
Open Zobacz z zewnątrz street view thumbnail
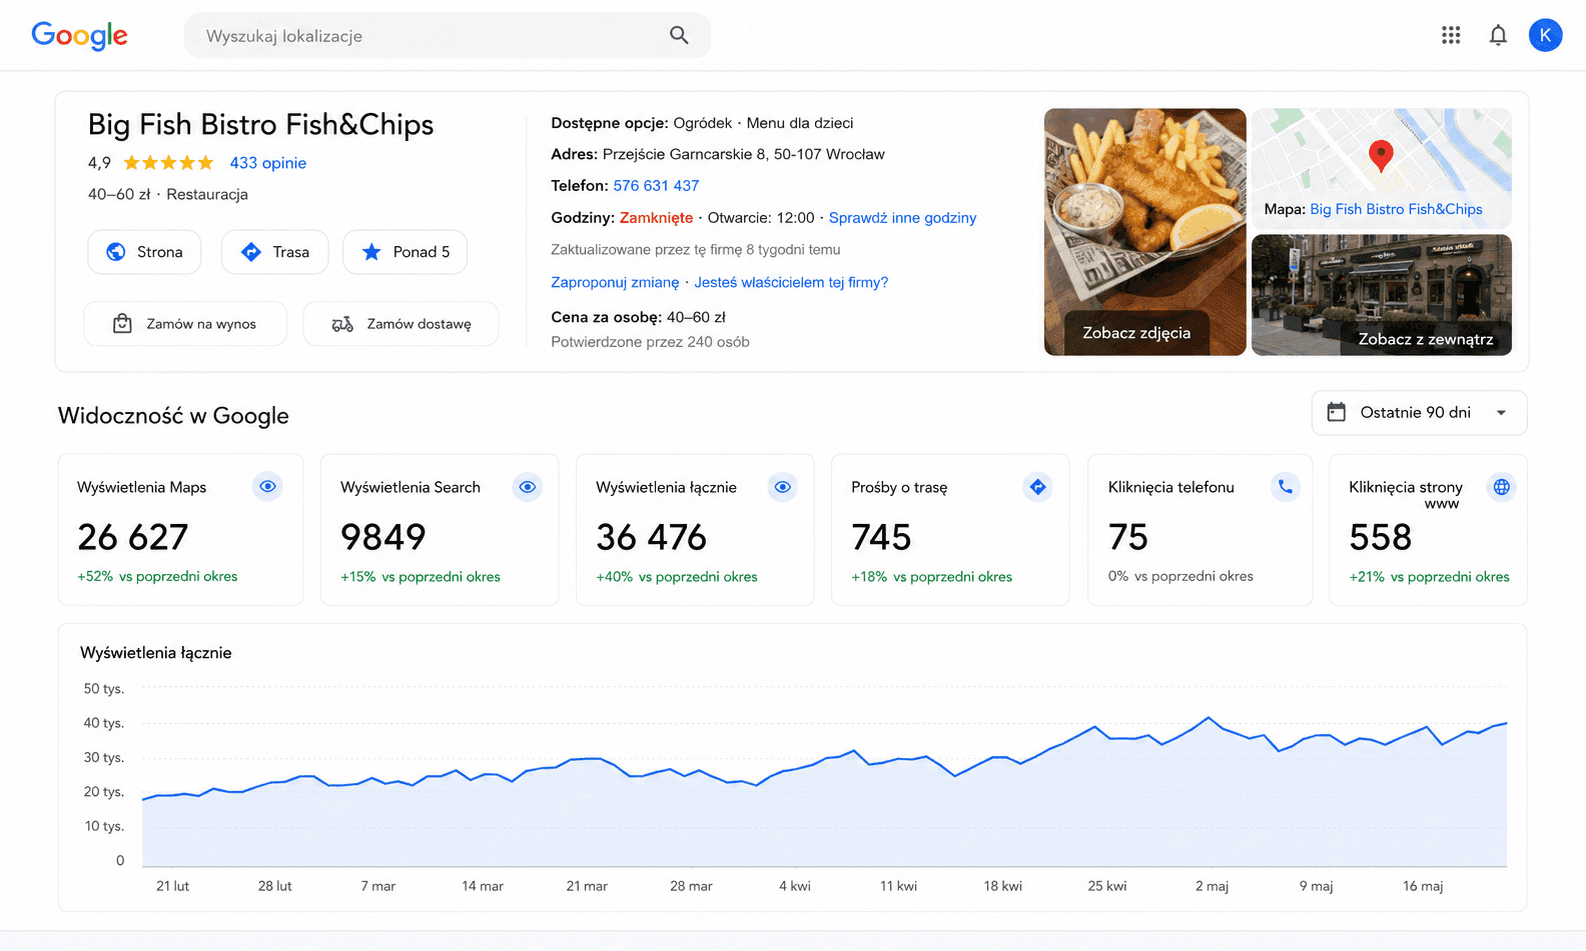point(1381,295)
